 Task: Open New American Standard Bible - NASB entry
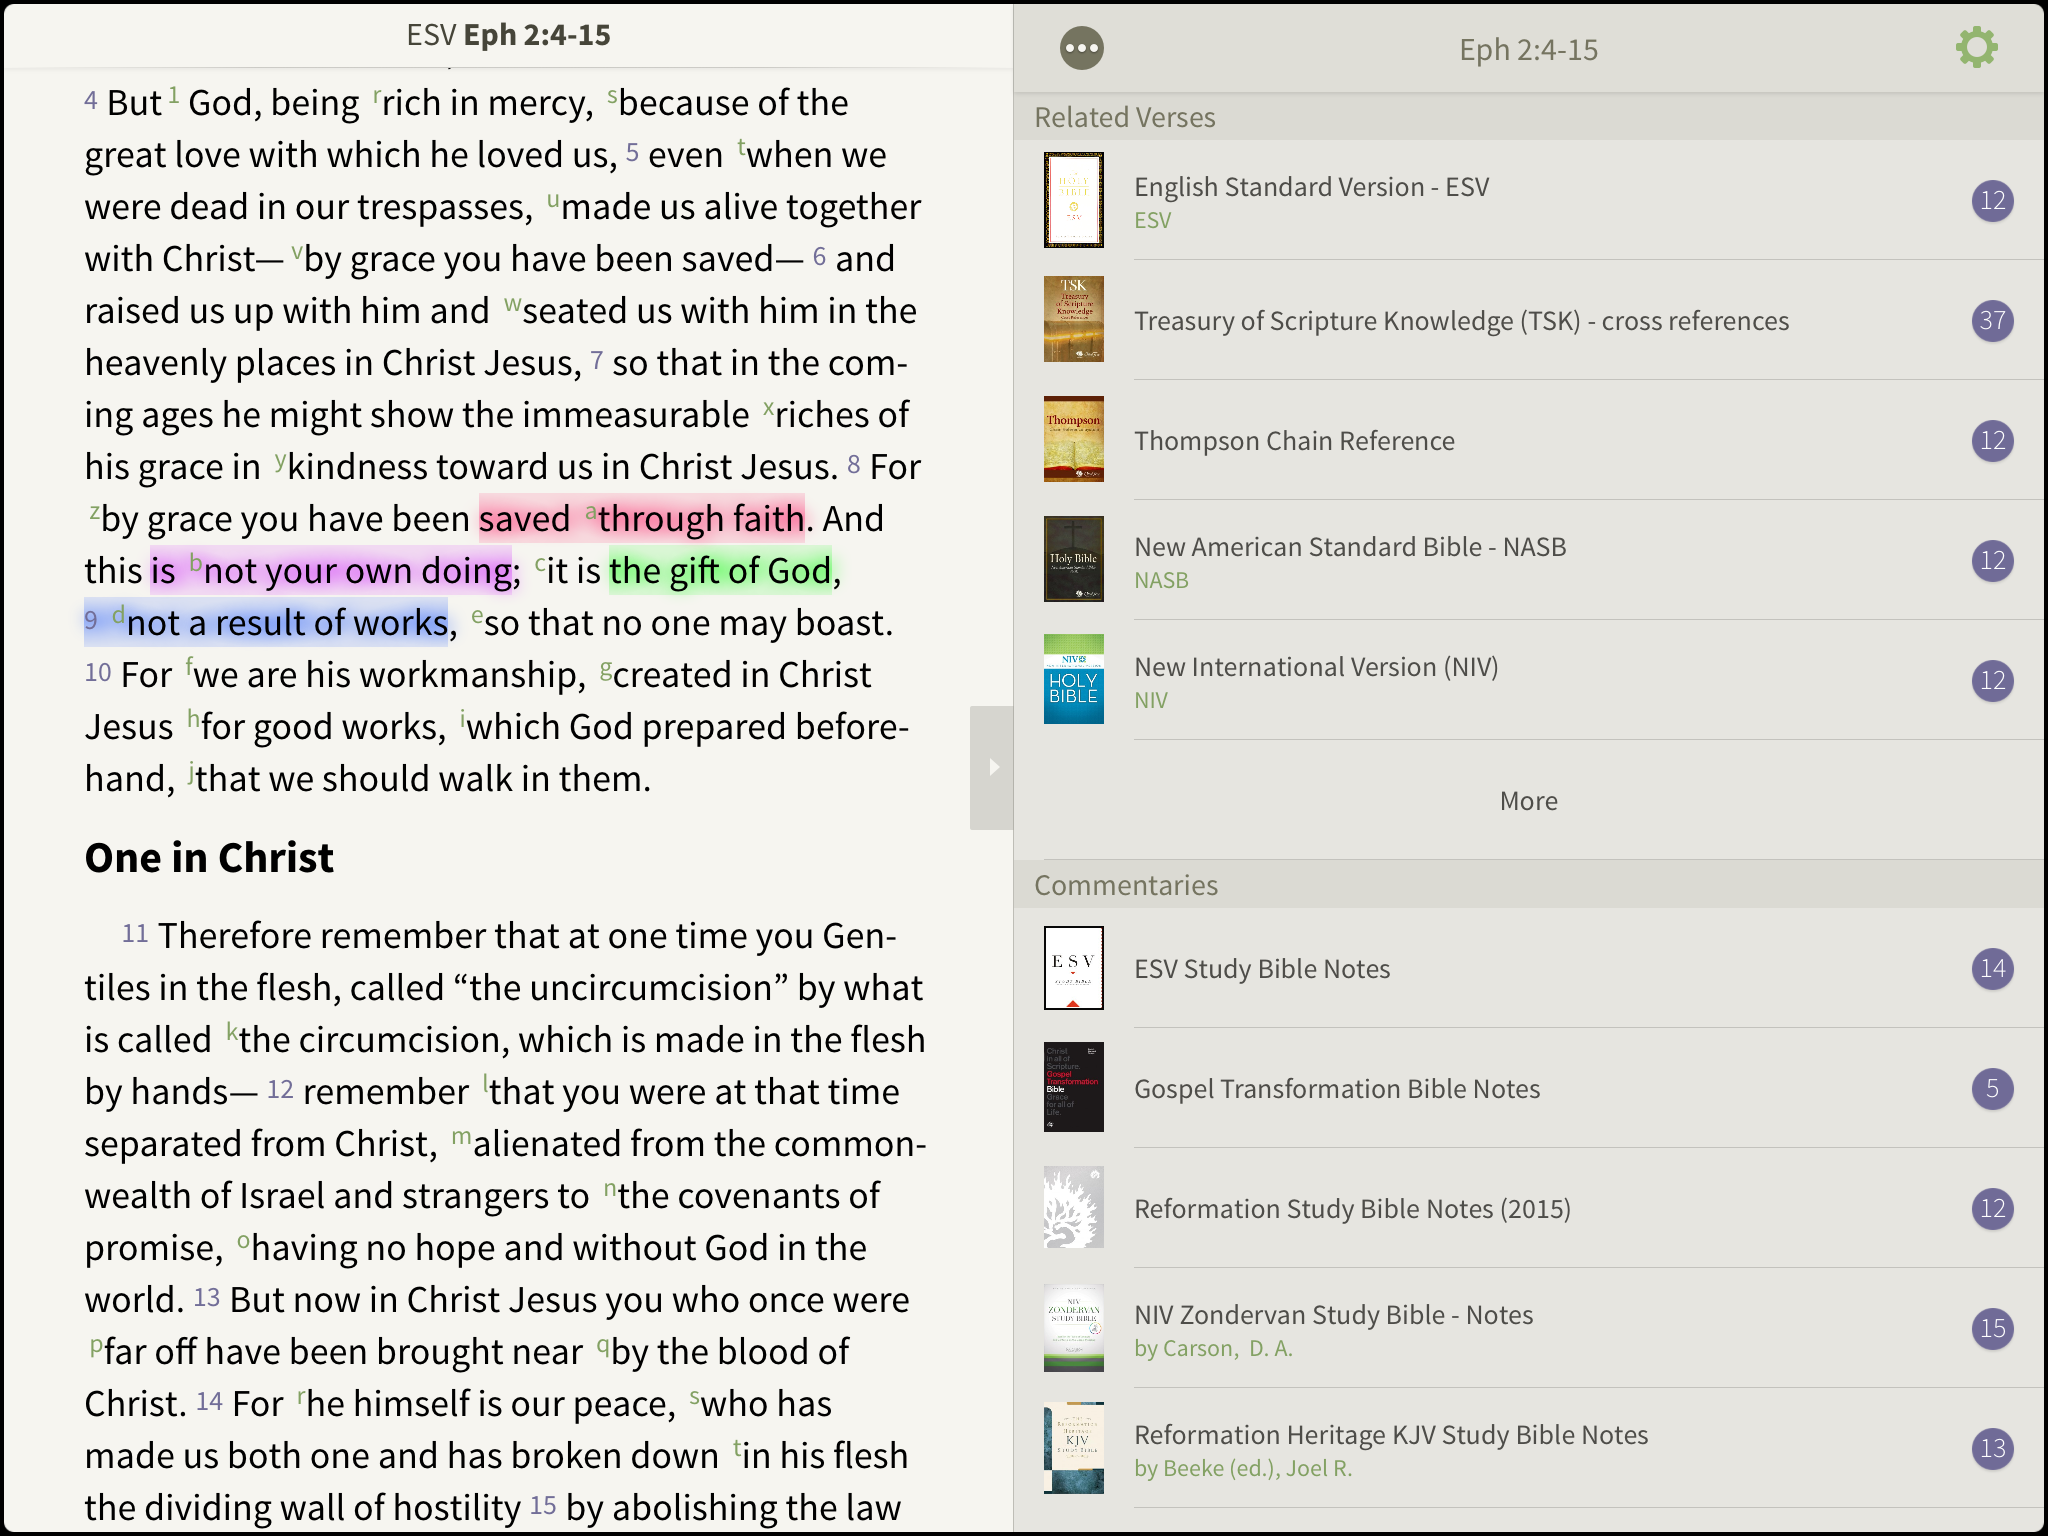(1530, 560)
